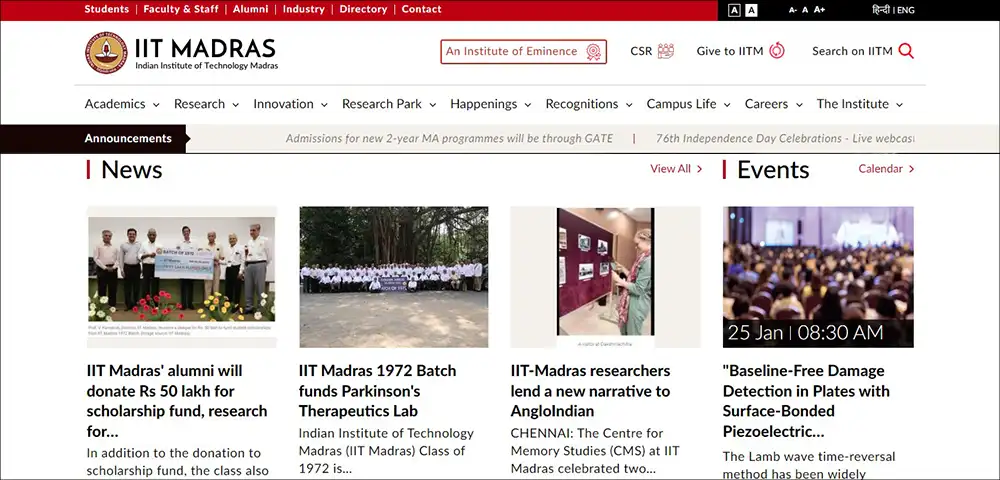Expand The Institute menu
The width and height of the screenshot is (1000, 480).
860,104
